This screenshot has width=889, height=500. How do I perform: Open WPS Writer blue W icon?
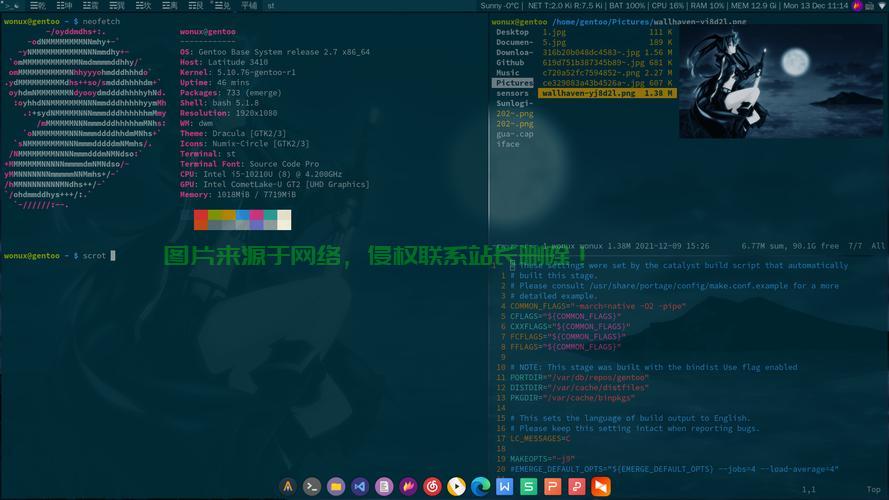(505, 487)
